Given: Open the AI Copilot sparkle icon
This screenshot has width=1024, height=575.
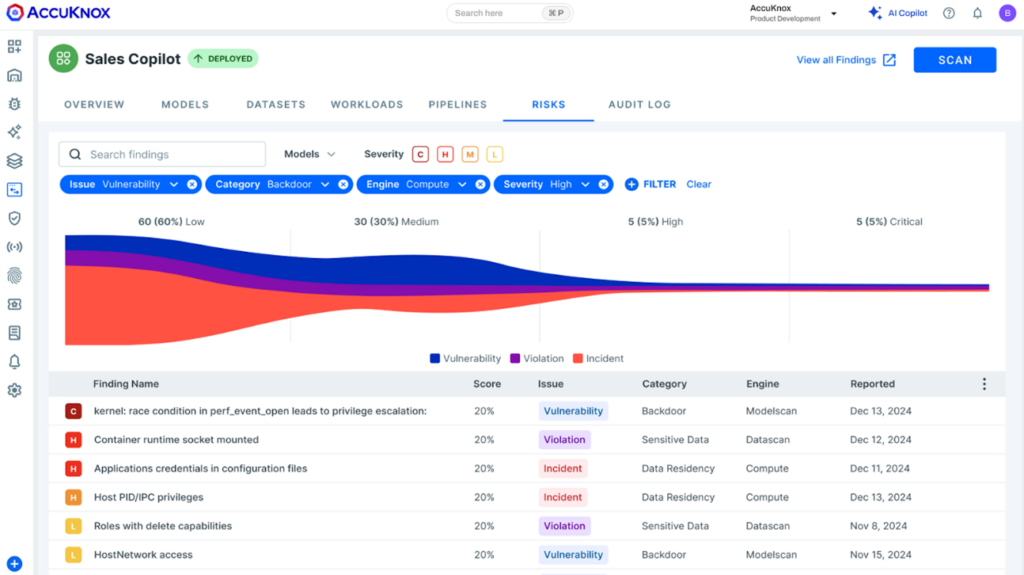Looking at the screenshot, I should [875, 13].
